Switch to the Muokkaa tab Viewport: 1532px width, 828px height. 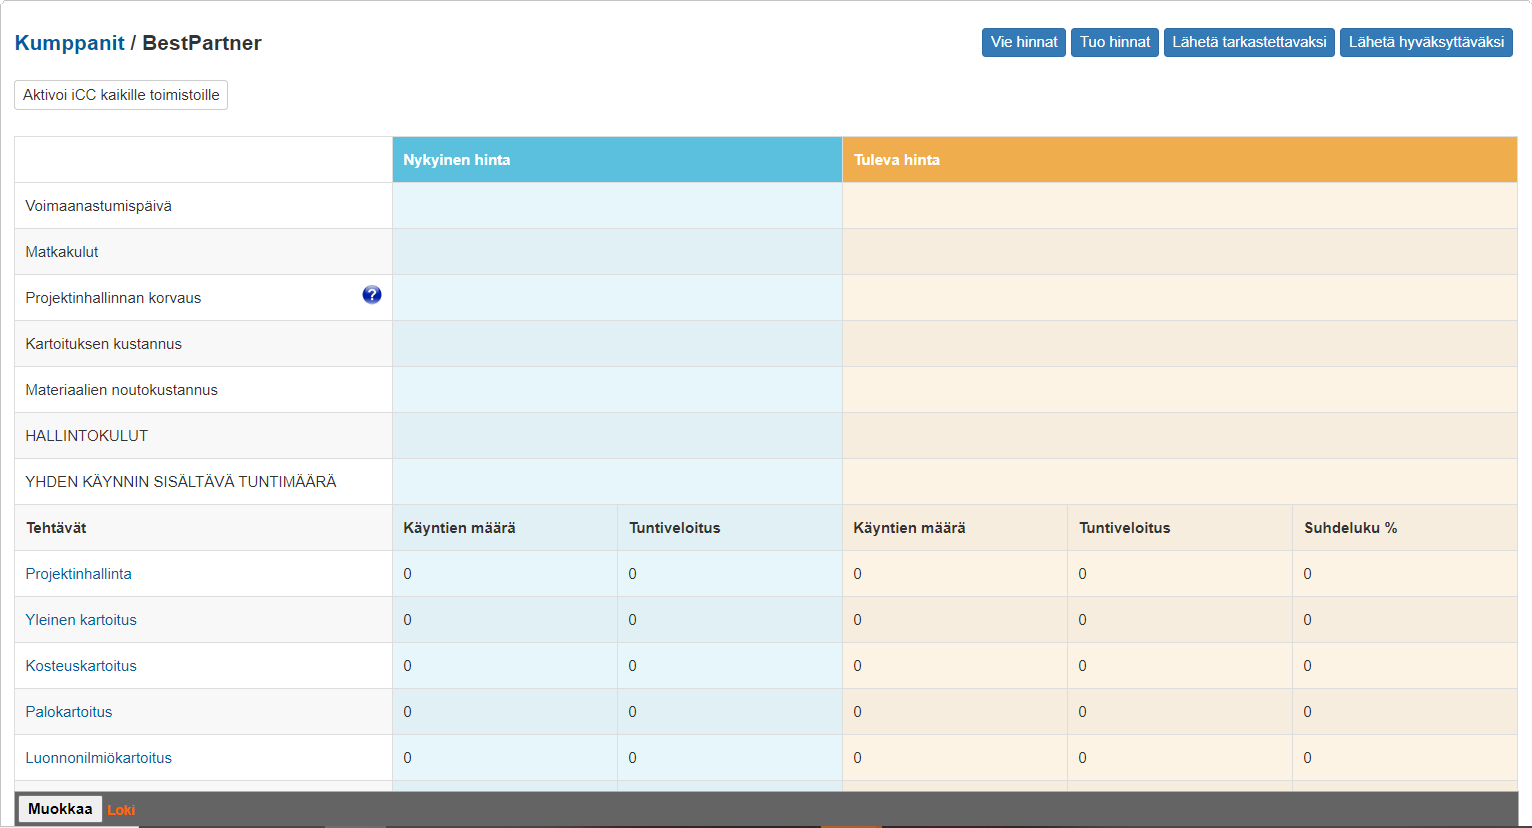pos(60,809)
